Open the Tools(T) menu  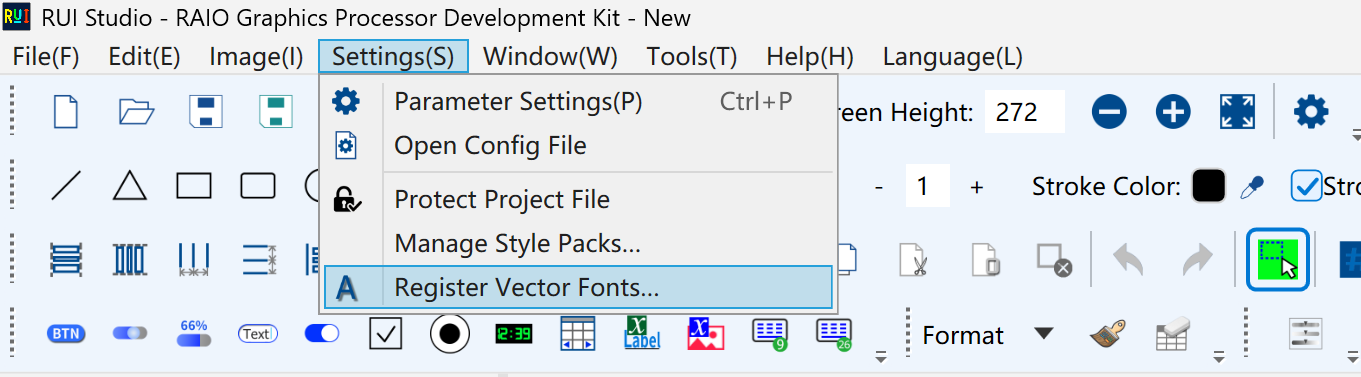[692, 57]
